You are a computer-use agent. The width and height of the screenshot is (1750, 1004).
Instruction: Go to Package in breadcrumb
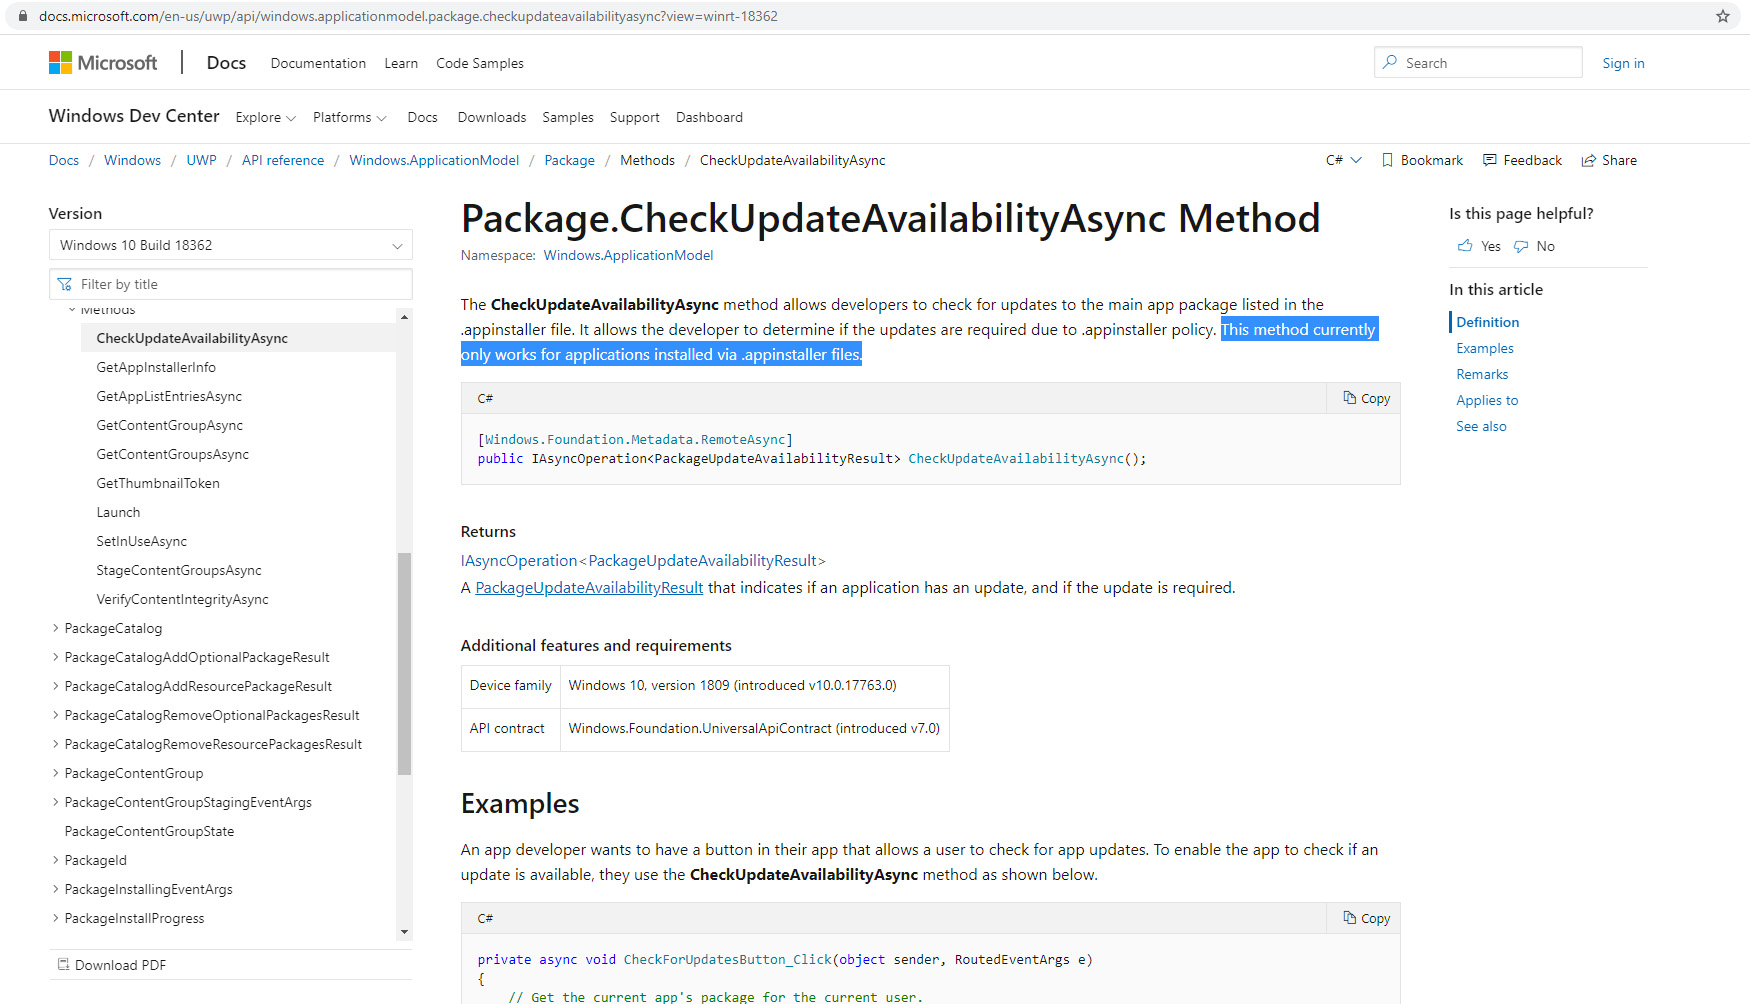(569, 160)
